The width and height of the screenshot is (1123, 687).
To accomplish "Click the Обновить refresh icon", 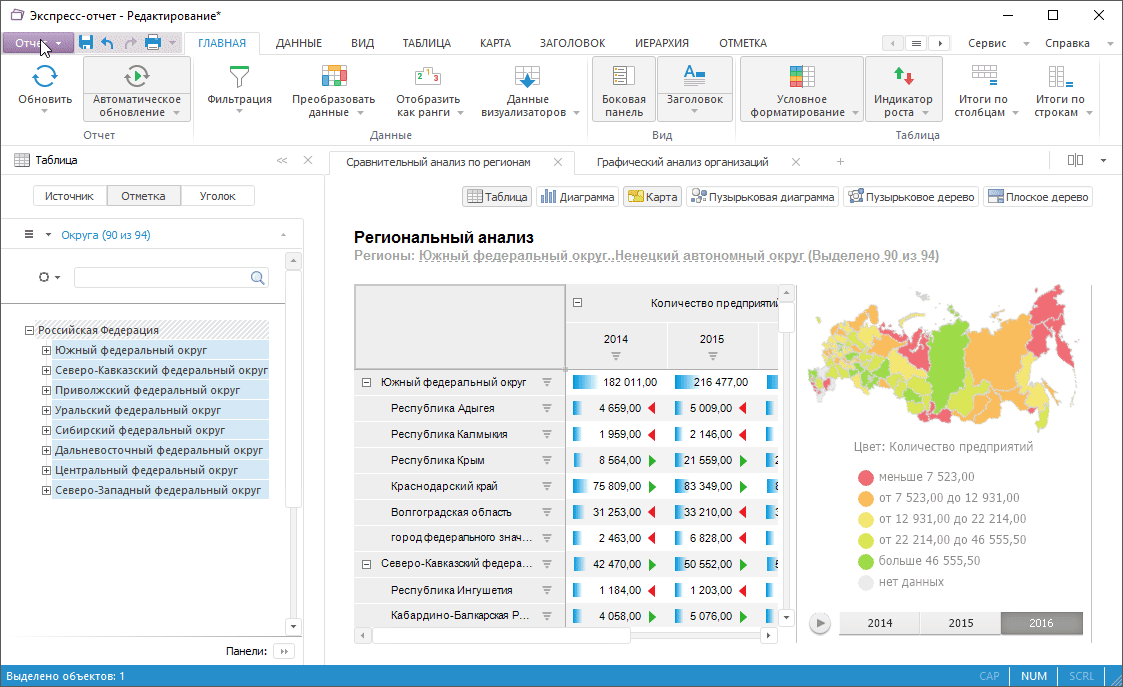I will pyautogui.click(x=45, y=76).
